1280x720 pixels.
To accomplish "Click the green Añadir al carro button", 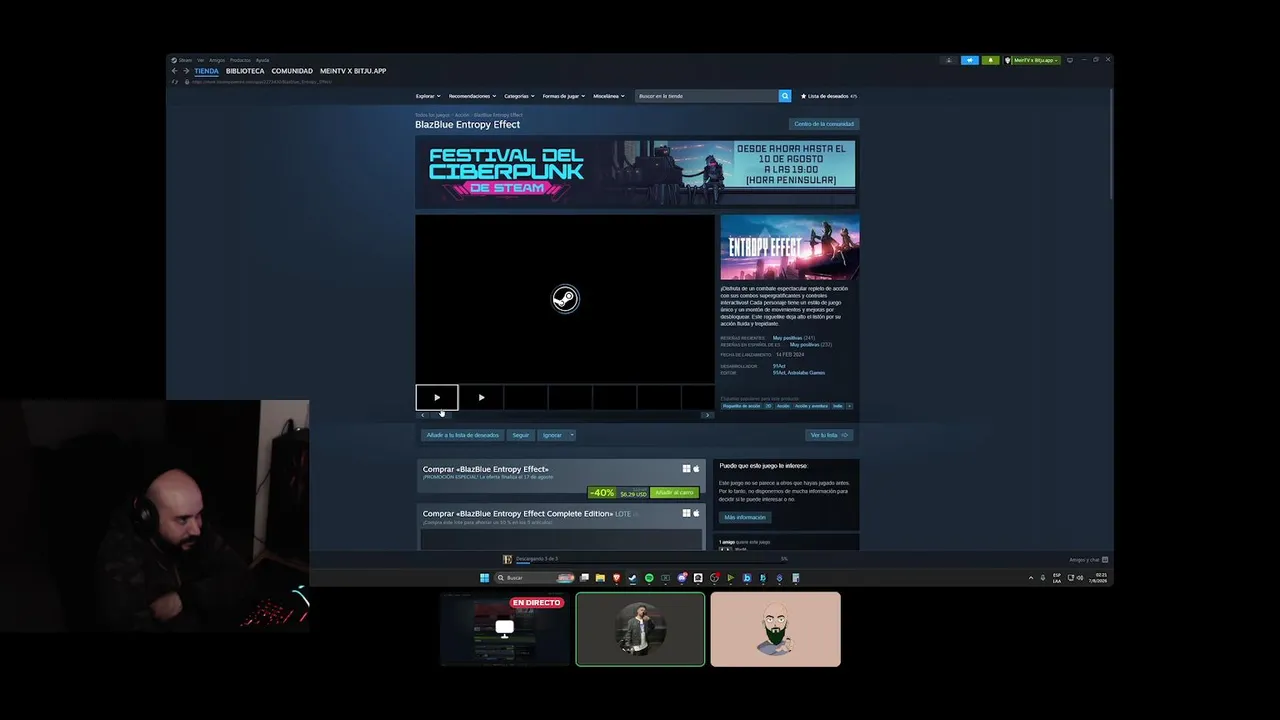I will 674,493.
